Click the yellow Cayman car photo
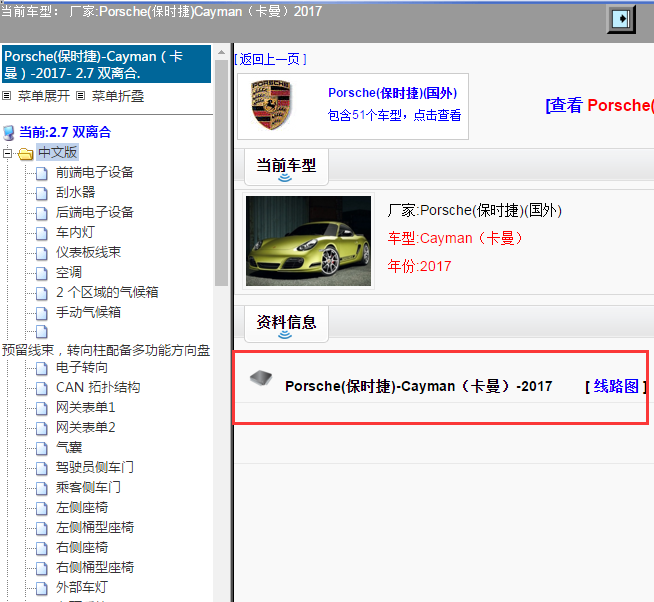654x602 pixels. tap(308, 241)
